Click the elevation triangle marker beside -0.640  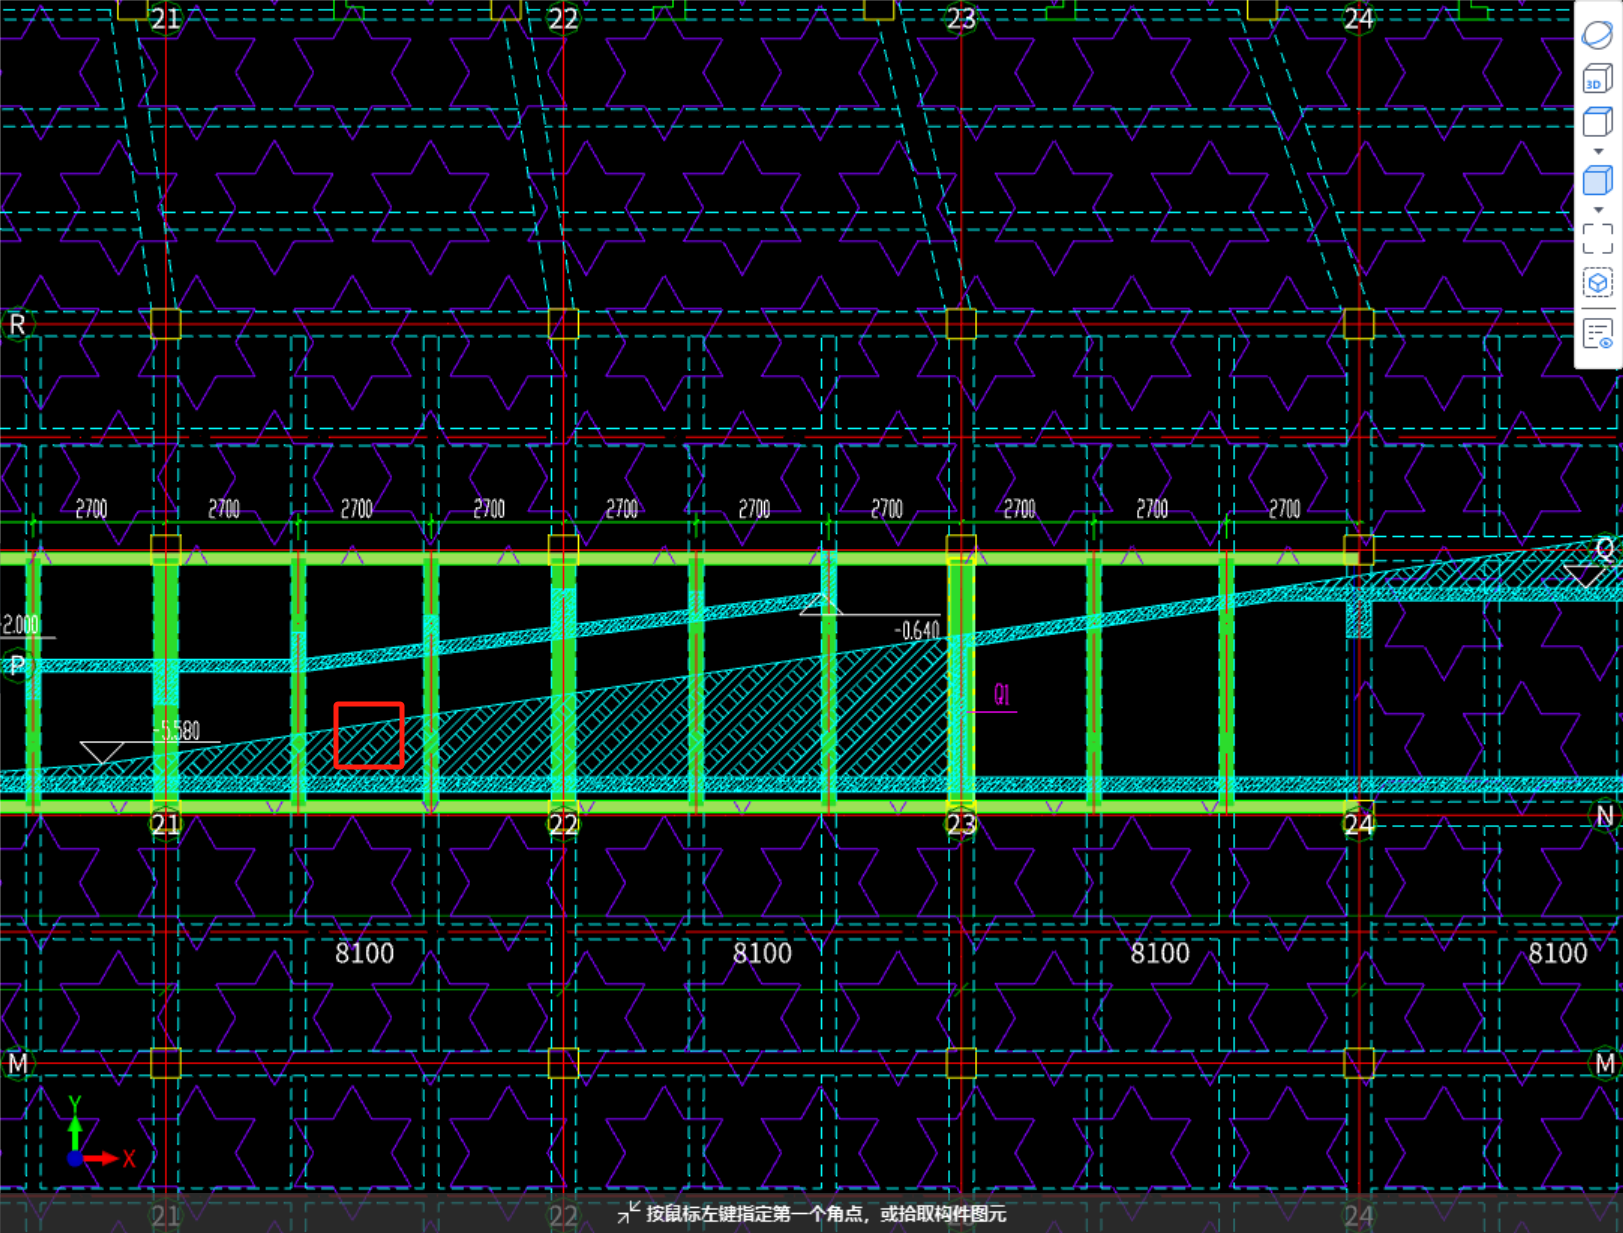click(821, 604)
